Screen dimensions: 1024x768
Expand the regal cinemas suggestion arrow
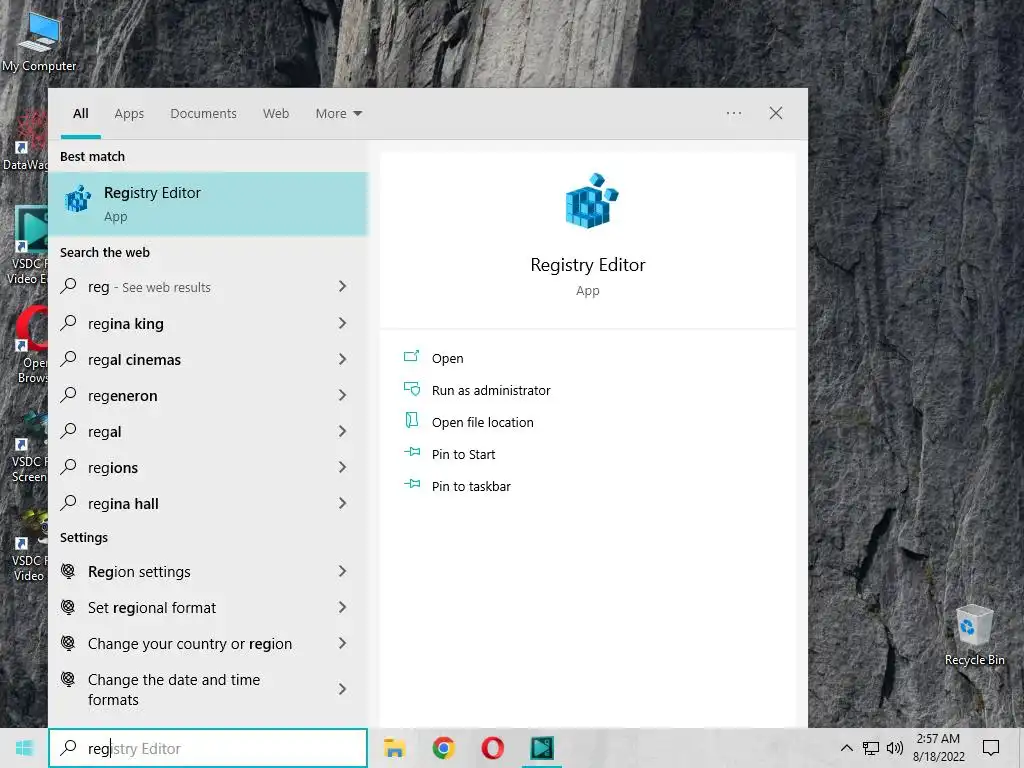342,359
